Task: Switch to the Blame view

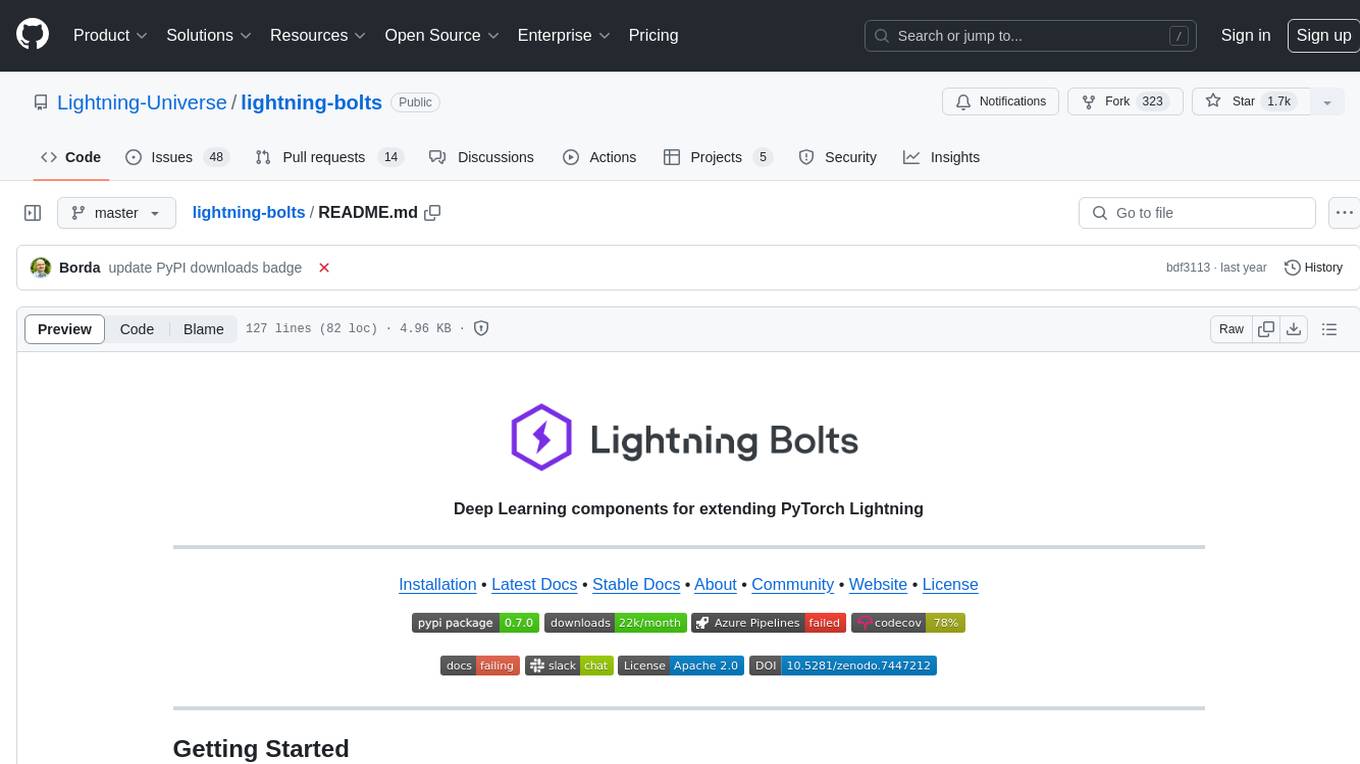Action: (203, 329)
